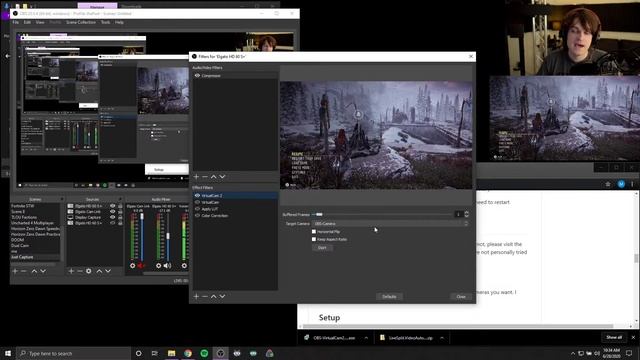Add a new scene in OBS Scenes panel
The image size is (640, 360).
(x=15, y=271)
